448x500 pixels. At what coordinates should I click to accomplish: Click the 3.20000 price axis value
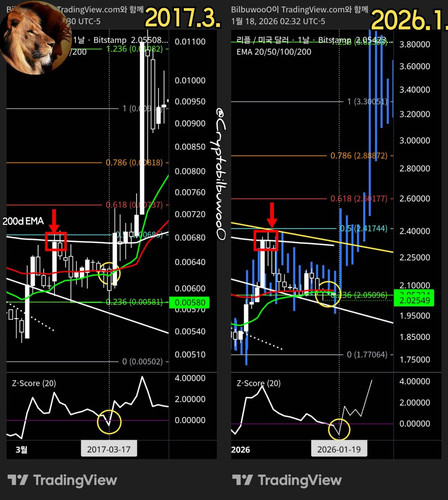pyautogui.click(x=415, y=114)
